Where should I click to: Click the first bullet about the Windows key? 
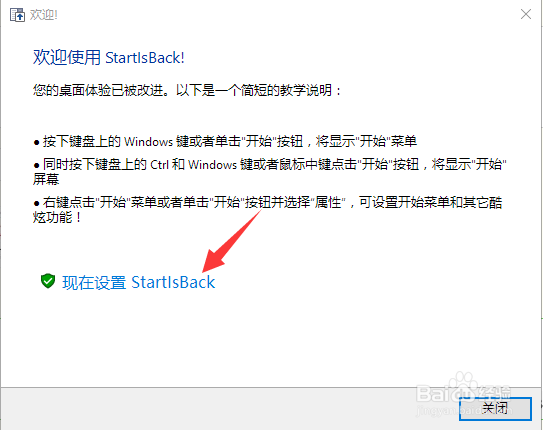(x=225, y=141)
